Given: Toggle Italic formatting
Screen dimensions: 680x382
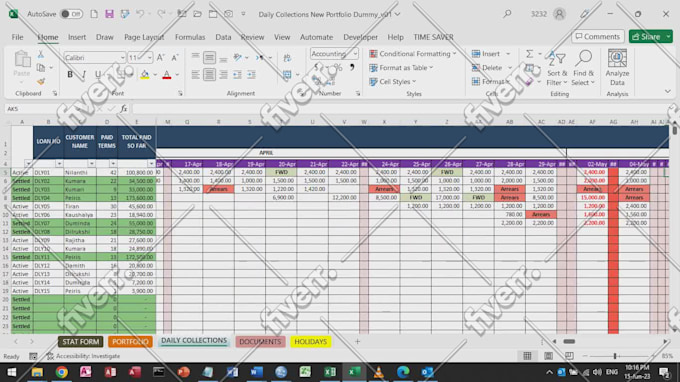Looking at the screenshot, I should coord(84,74).
